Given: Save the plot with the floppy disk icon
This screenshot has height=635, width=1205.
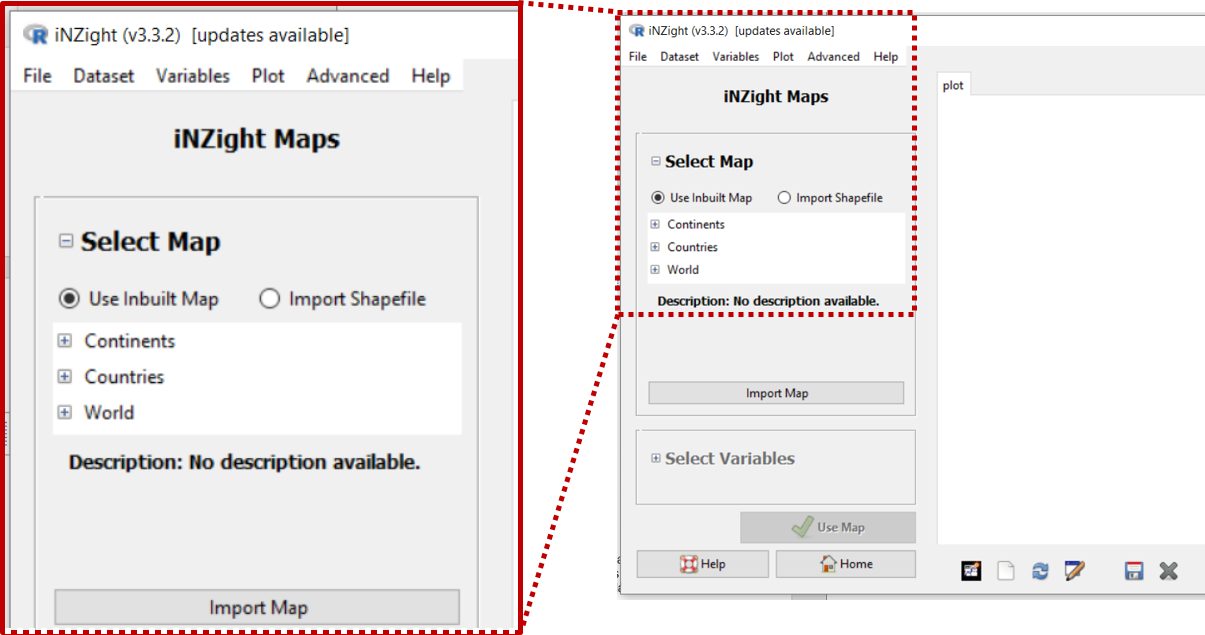Looking at the screenshot, I should point(1133,571).
